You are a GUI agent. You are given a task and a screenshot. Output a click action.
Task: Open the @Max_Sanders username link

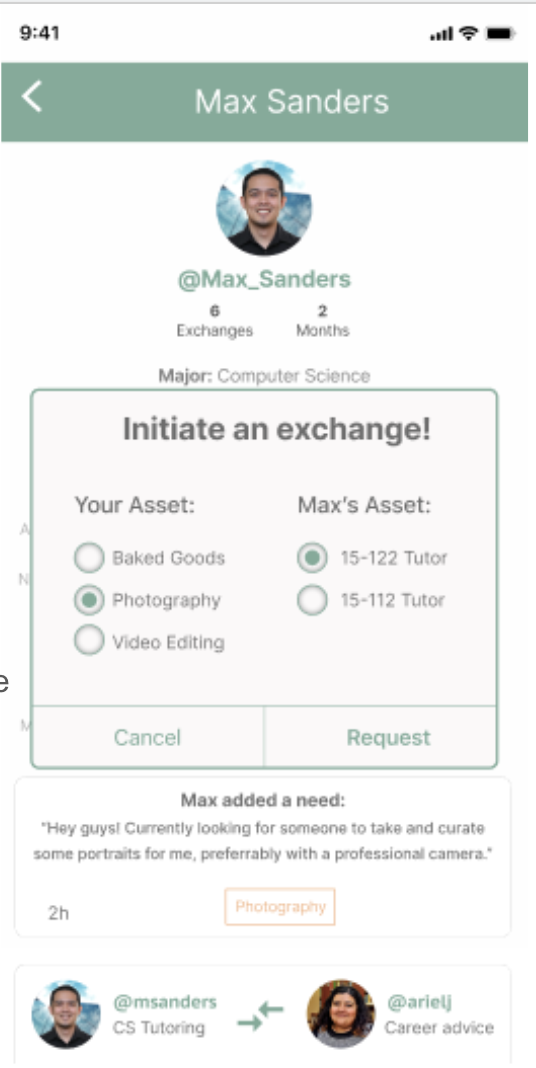(x=264, y=279)
